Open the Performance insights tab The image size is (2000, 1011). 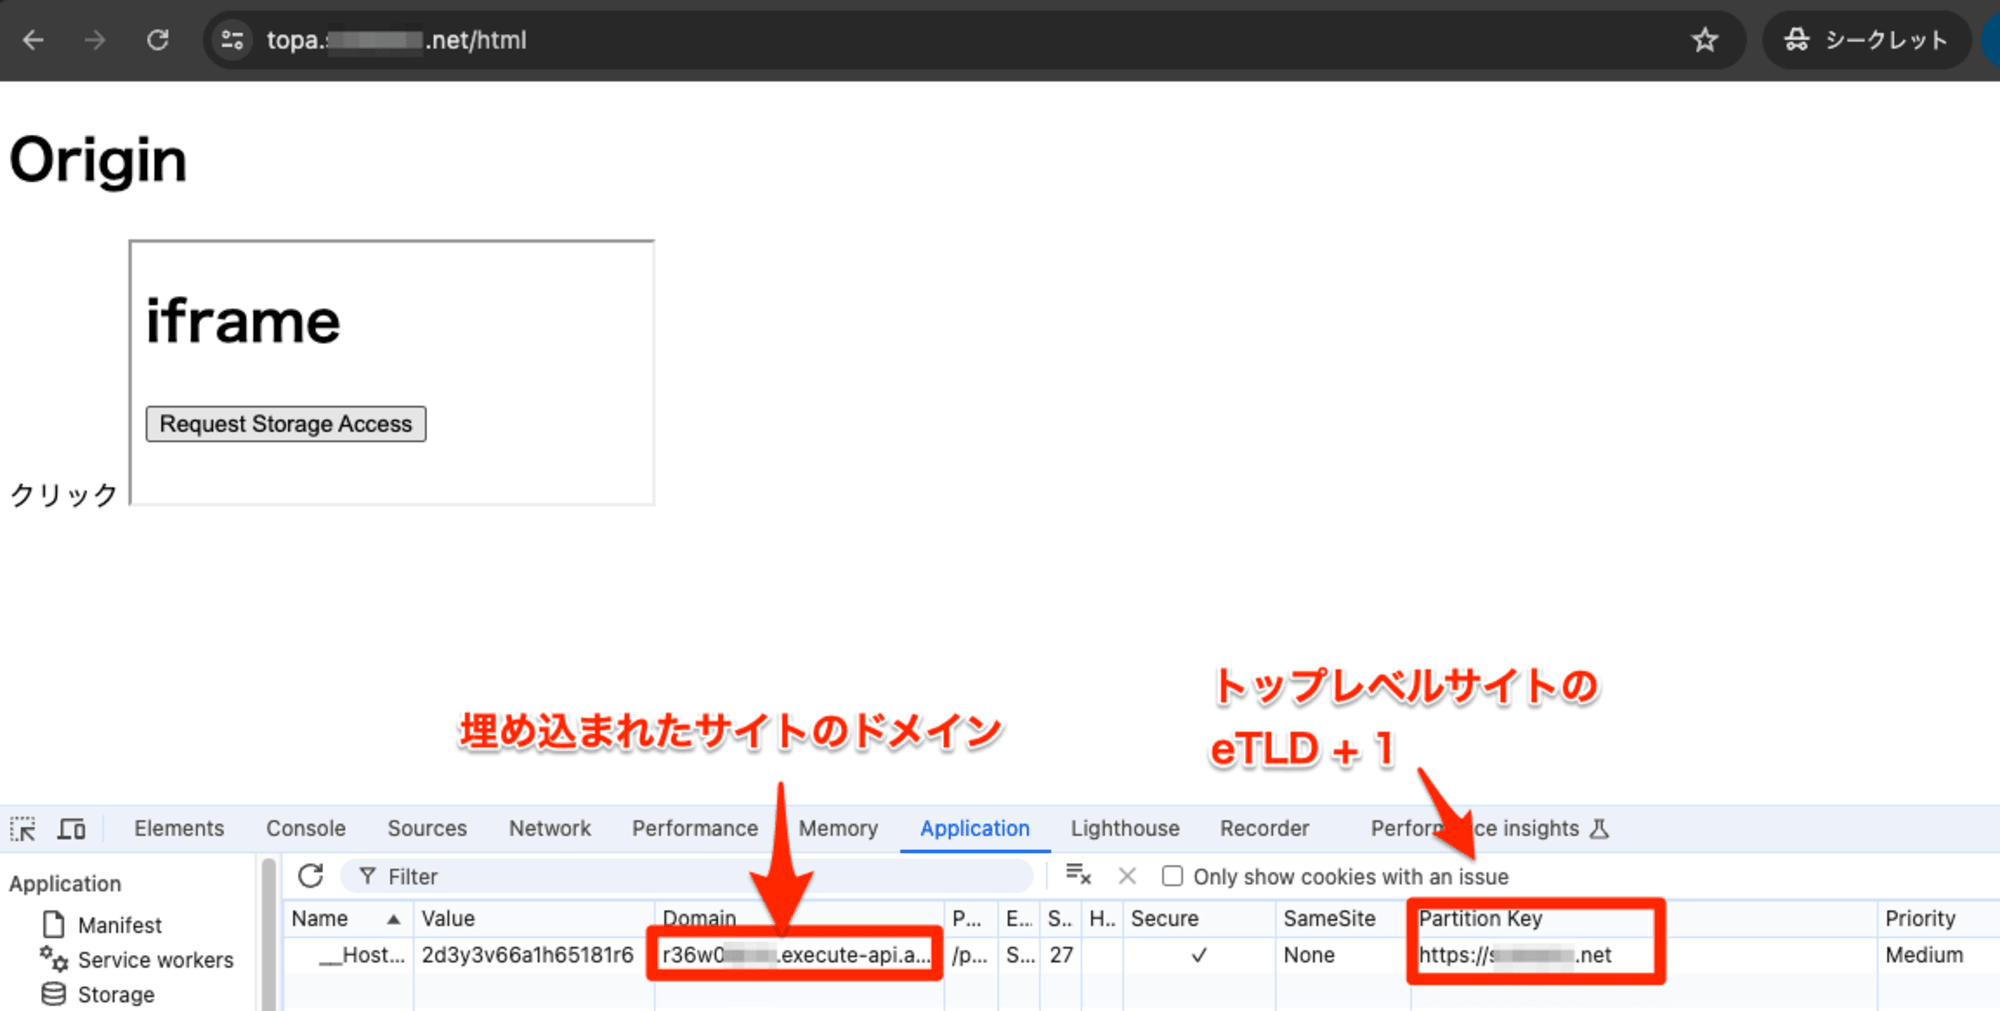tap(1489, 829)
